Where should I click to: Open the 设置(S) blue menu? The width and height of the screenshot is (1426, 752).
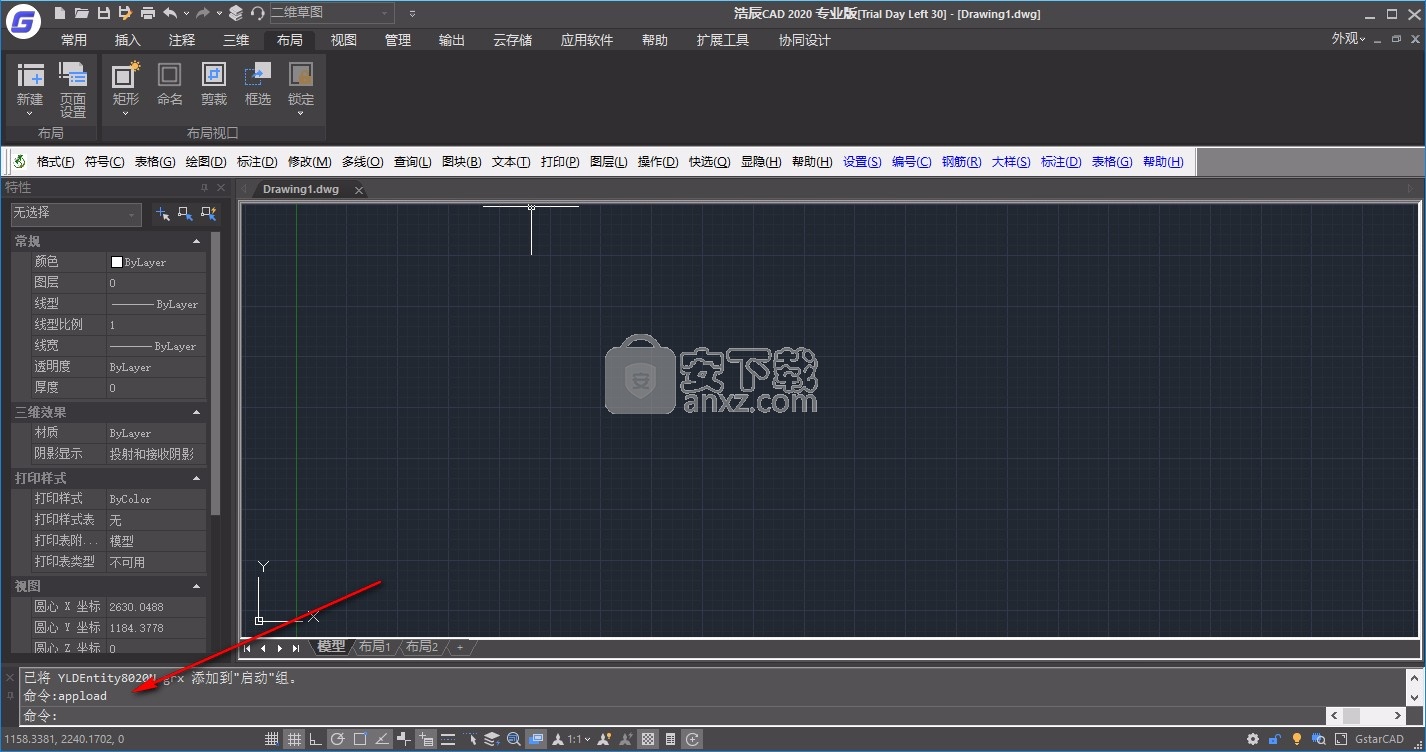[862, 162]
